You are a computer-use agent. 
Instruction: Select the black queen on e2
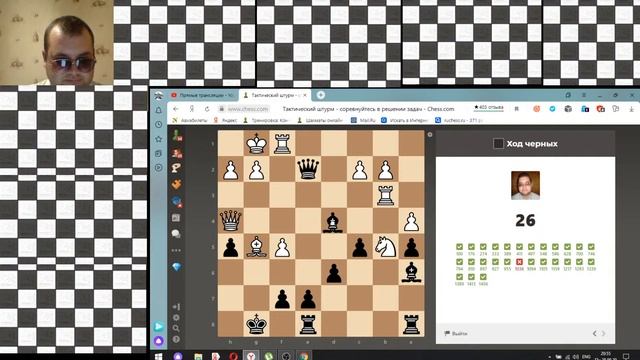308,169
